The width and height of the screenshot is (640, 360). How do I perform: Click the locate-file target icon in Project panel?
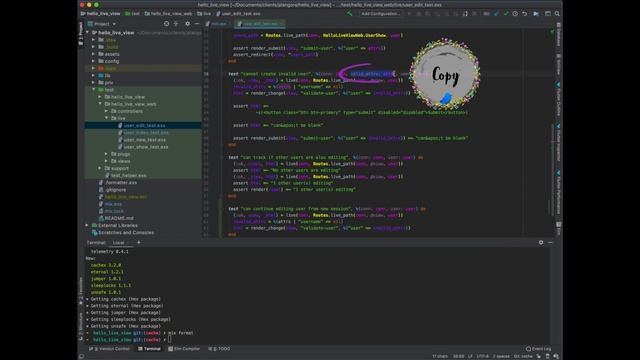167,24
